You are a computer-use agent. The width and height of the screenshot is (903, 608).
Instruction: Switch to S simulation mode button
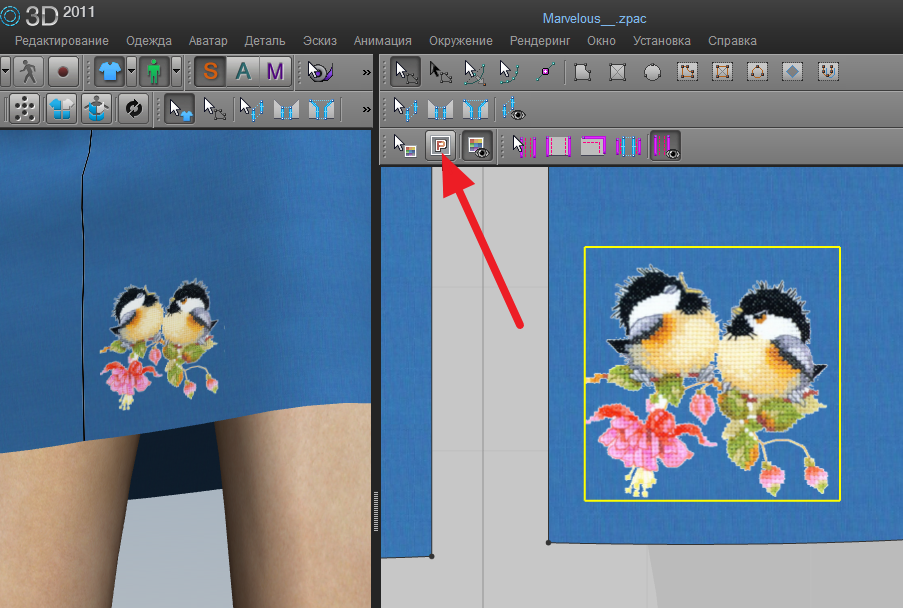click(x=210, y=72)
